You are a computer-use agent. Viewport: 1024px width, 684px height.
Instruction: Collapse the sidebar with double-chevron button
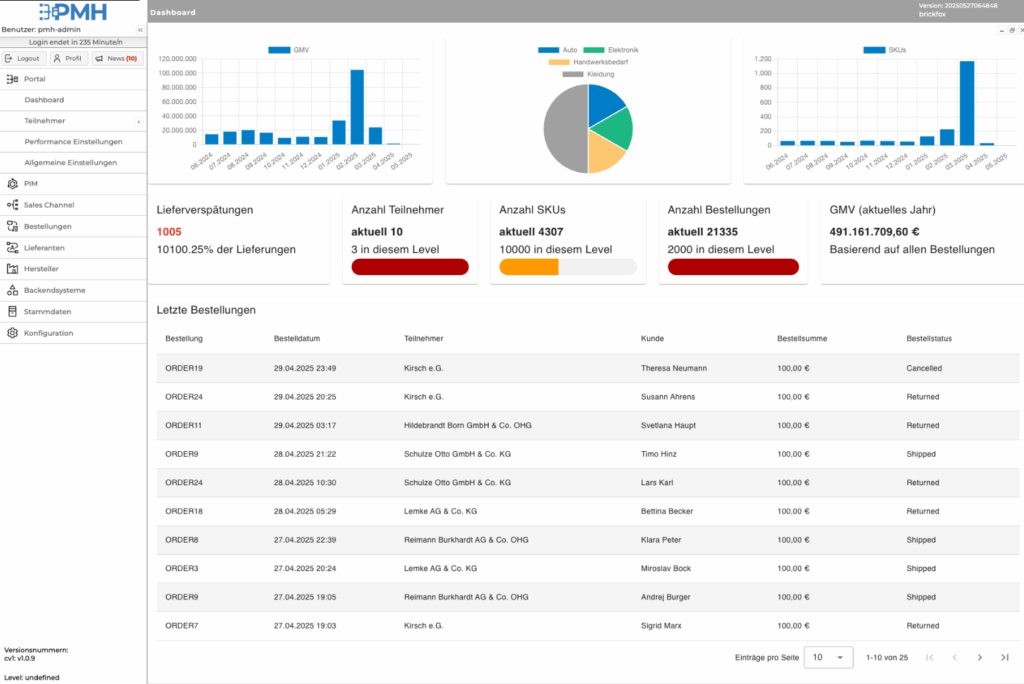pyautogui.click(x=140, y=30)
